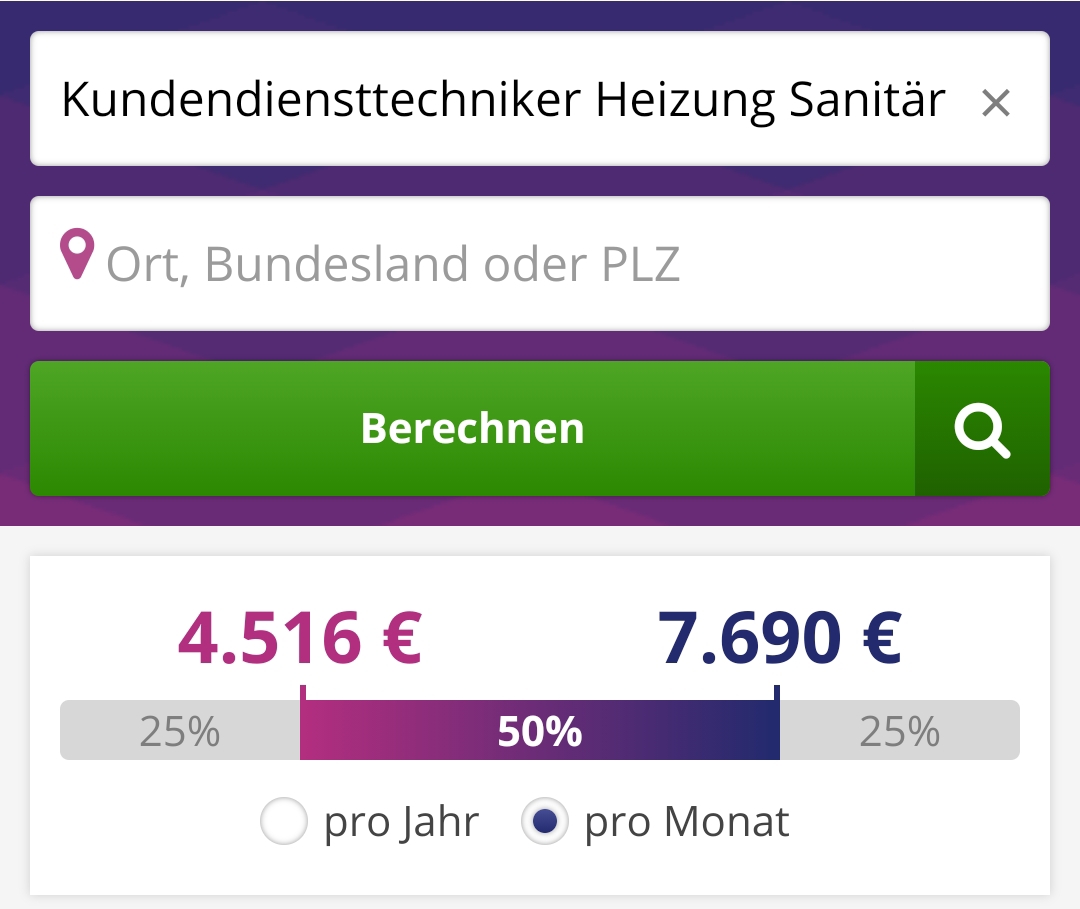Click the word Kundendiensttechniker in the job field

pyautogui.click(x=321, y=100)
